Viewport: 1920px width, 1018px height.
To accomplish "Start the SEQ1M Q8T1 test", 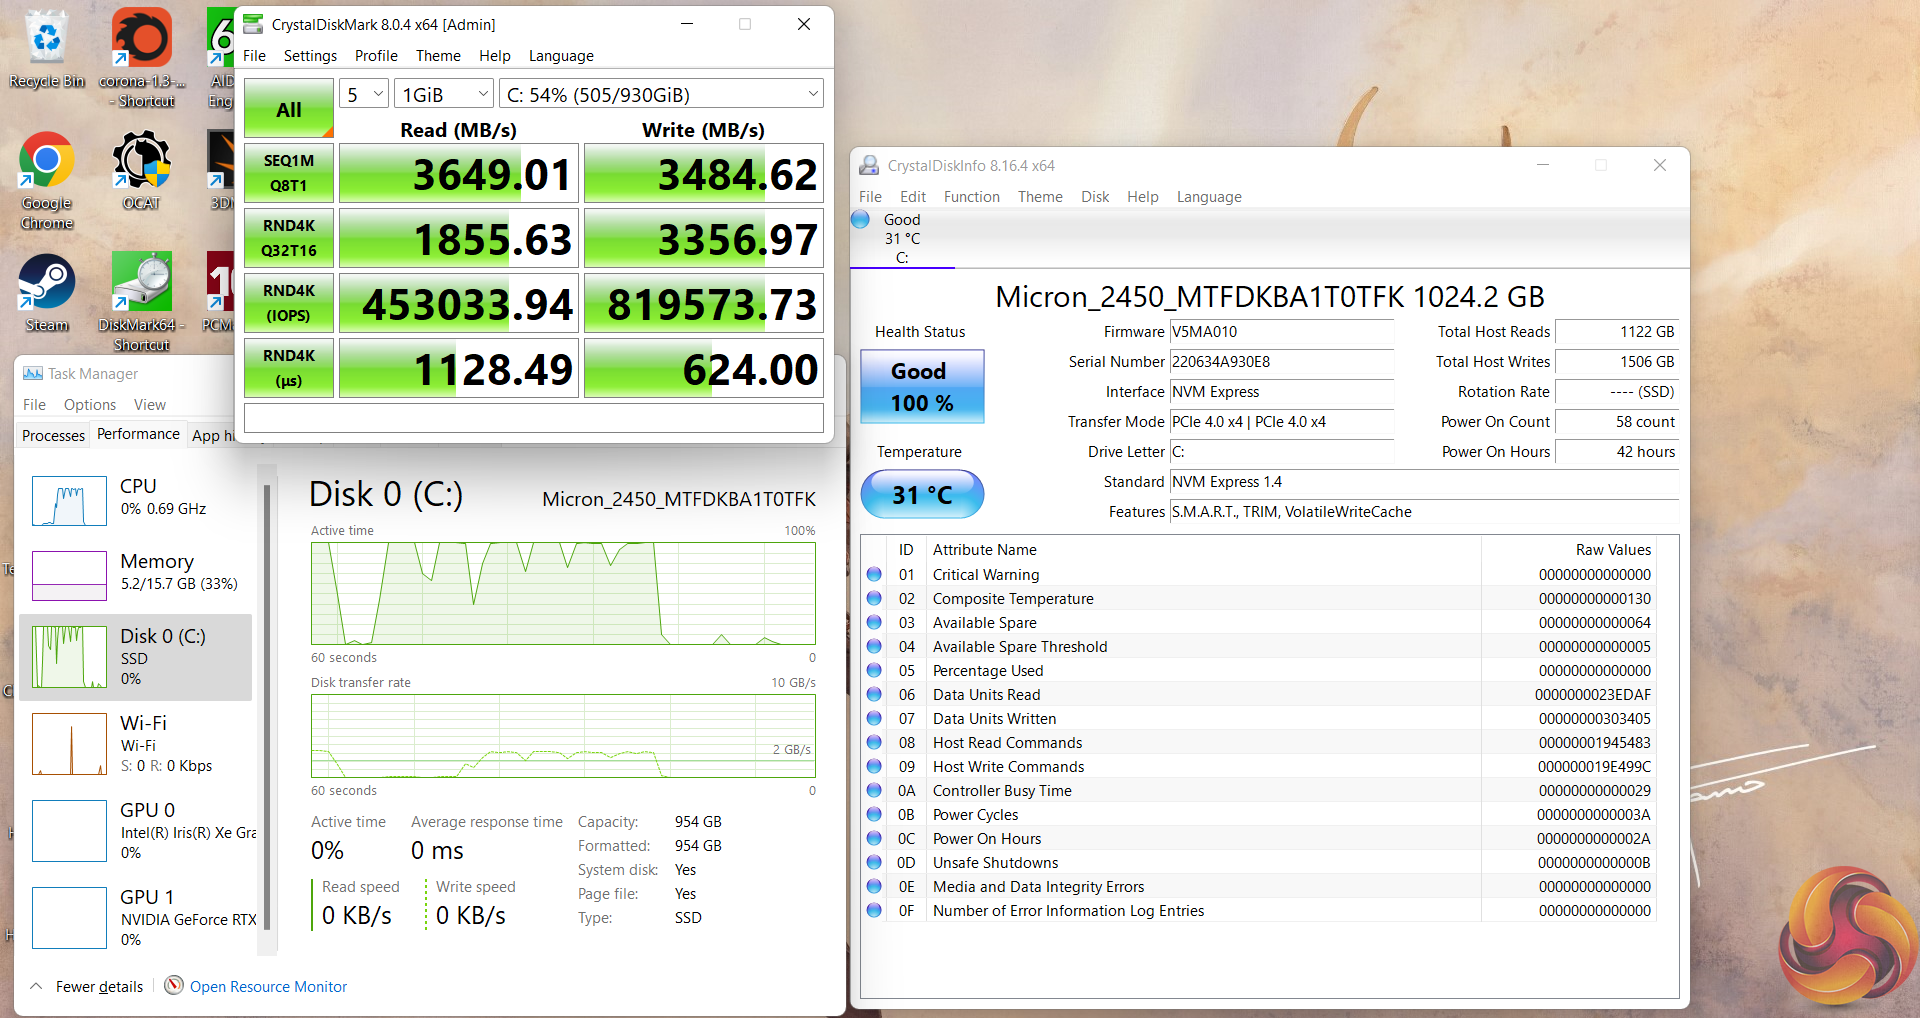I will (289, 173).
